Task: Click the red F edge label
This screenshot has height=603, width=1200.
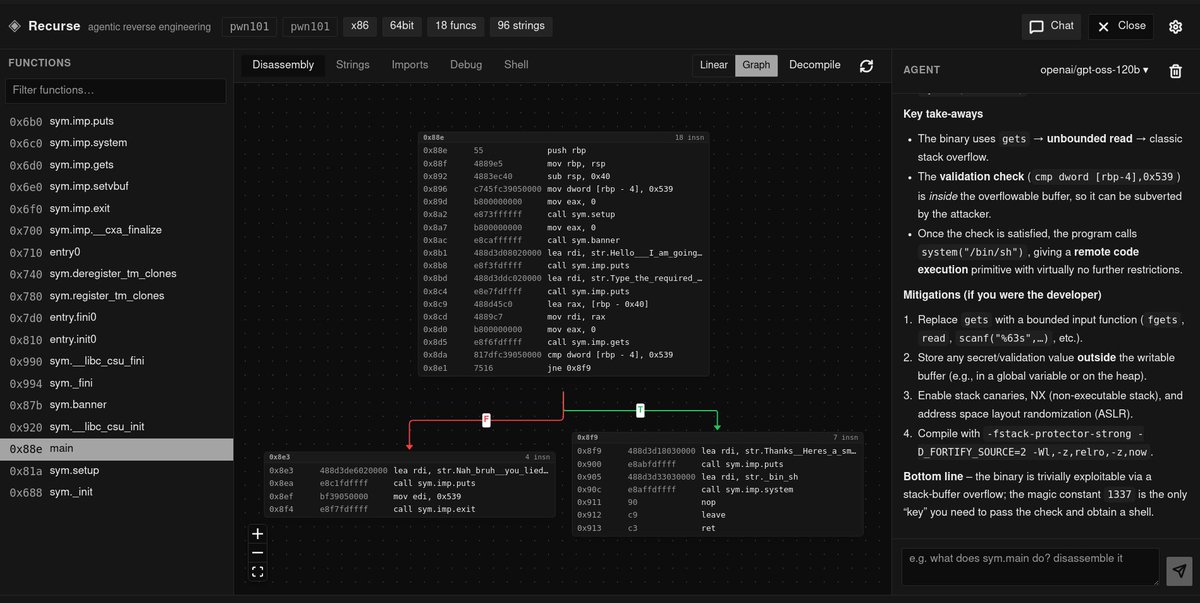Action: click(487, 420)
